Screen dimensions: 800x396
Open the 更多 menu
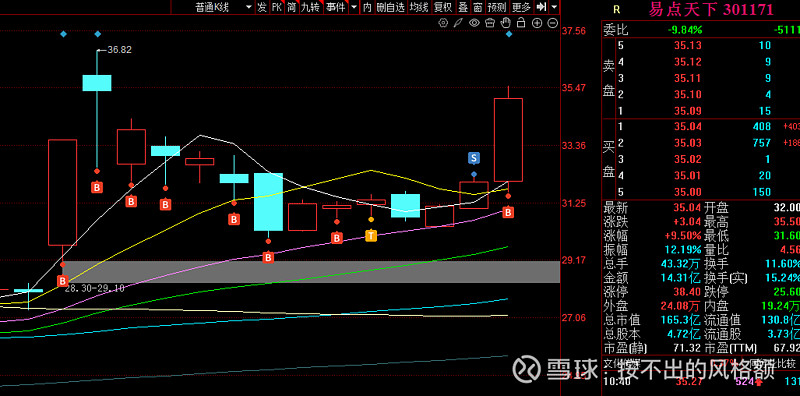(521, 7)
